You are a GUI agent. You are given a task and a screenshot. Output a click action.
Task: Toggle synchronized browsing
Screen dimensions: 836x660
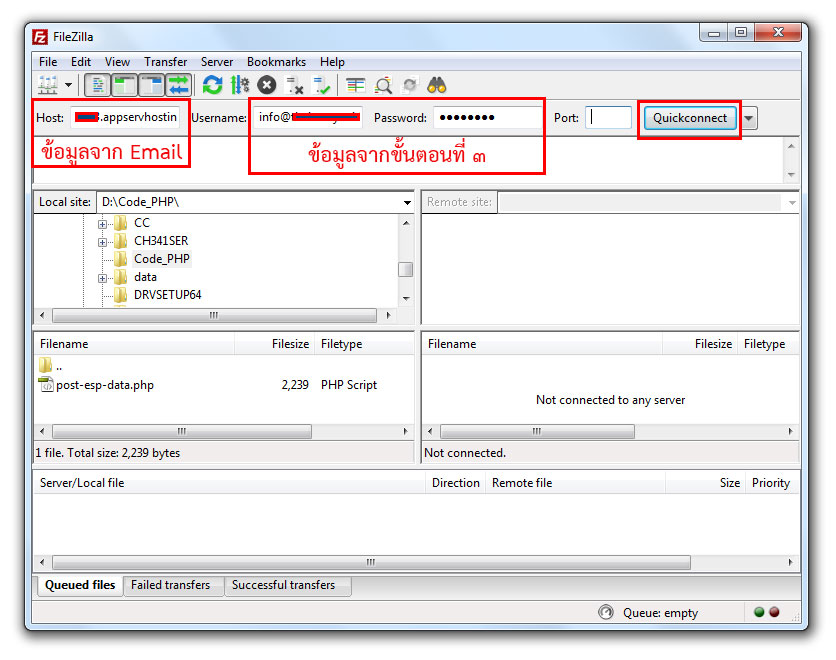click(x=409, y=85)
